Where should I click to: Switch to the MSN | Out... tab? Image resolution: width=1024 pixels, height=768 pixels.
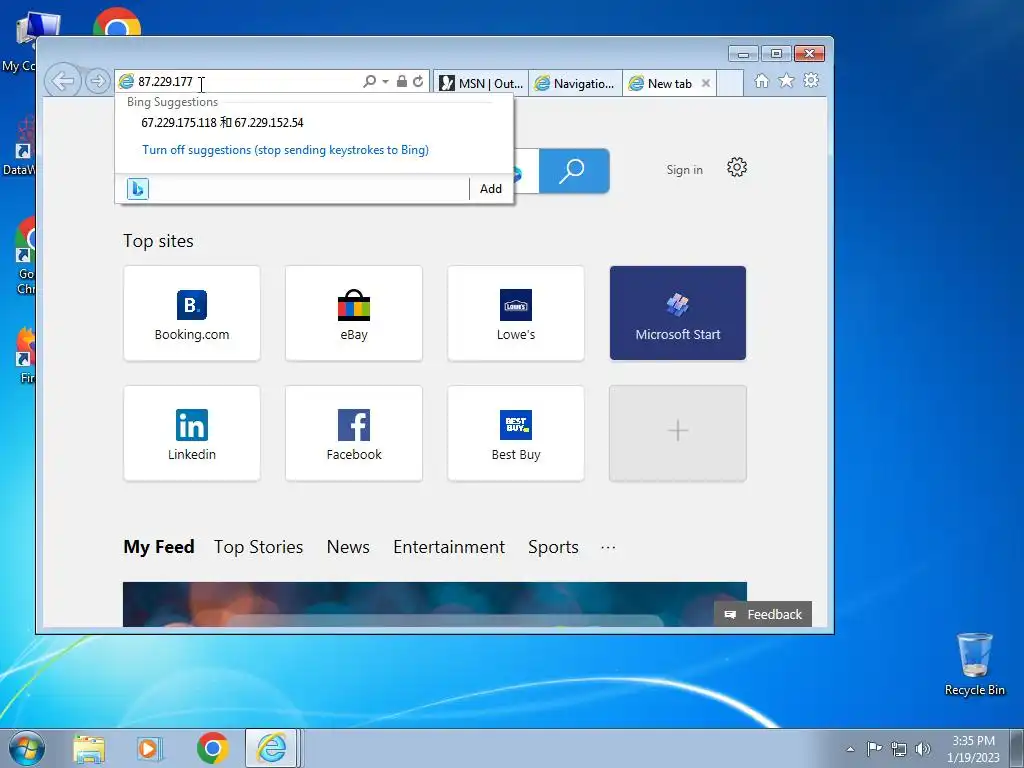(x=481, y=84)
